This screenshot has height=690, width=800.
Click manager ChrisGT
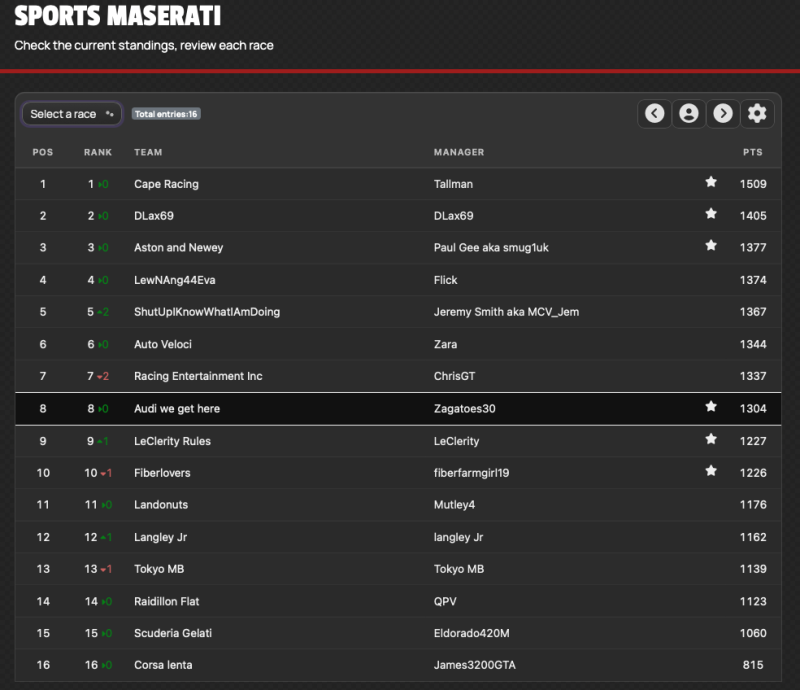tap(454, 376)
